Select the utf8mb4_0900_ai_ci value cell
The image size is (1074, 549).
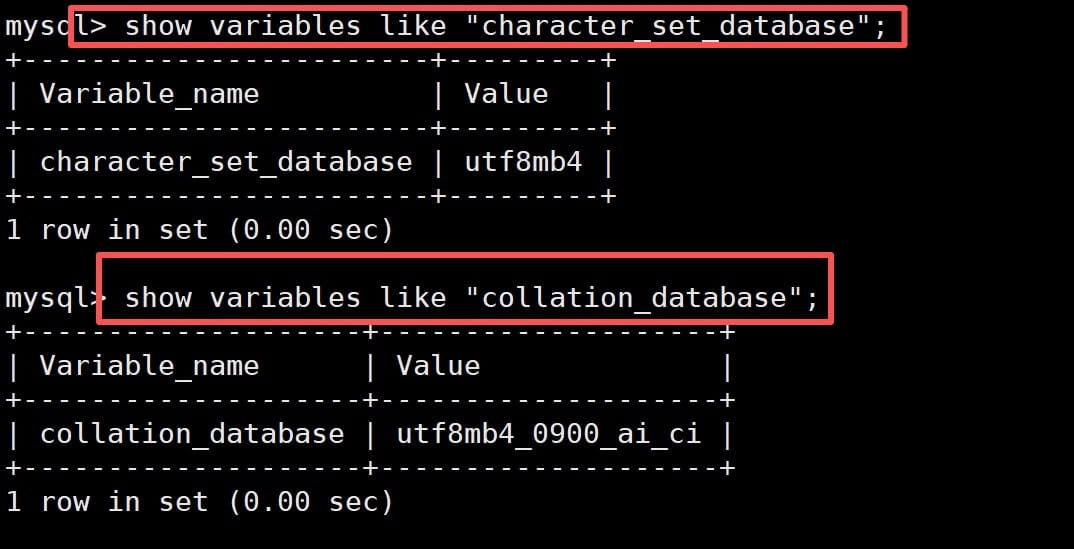tap(549, 434)
